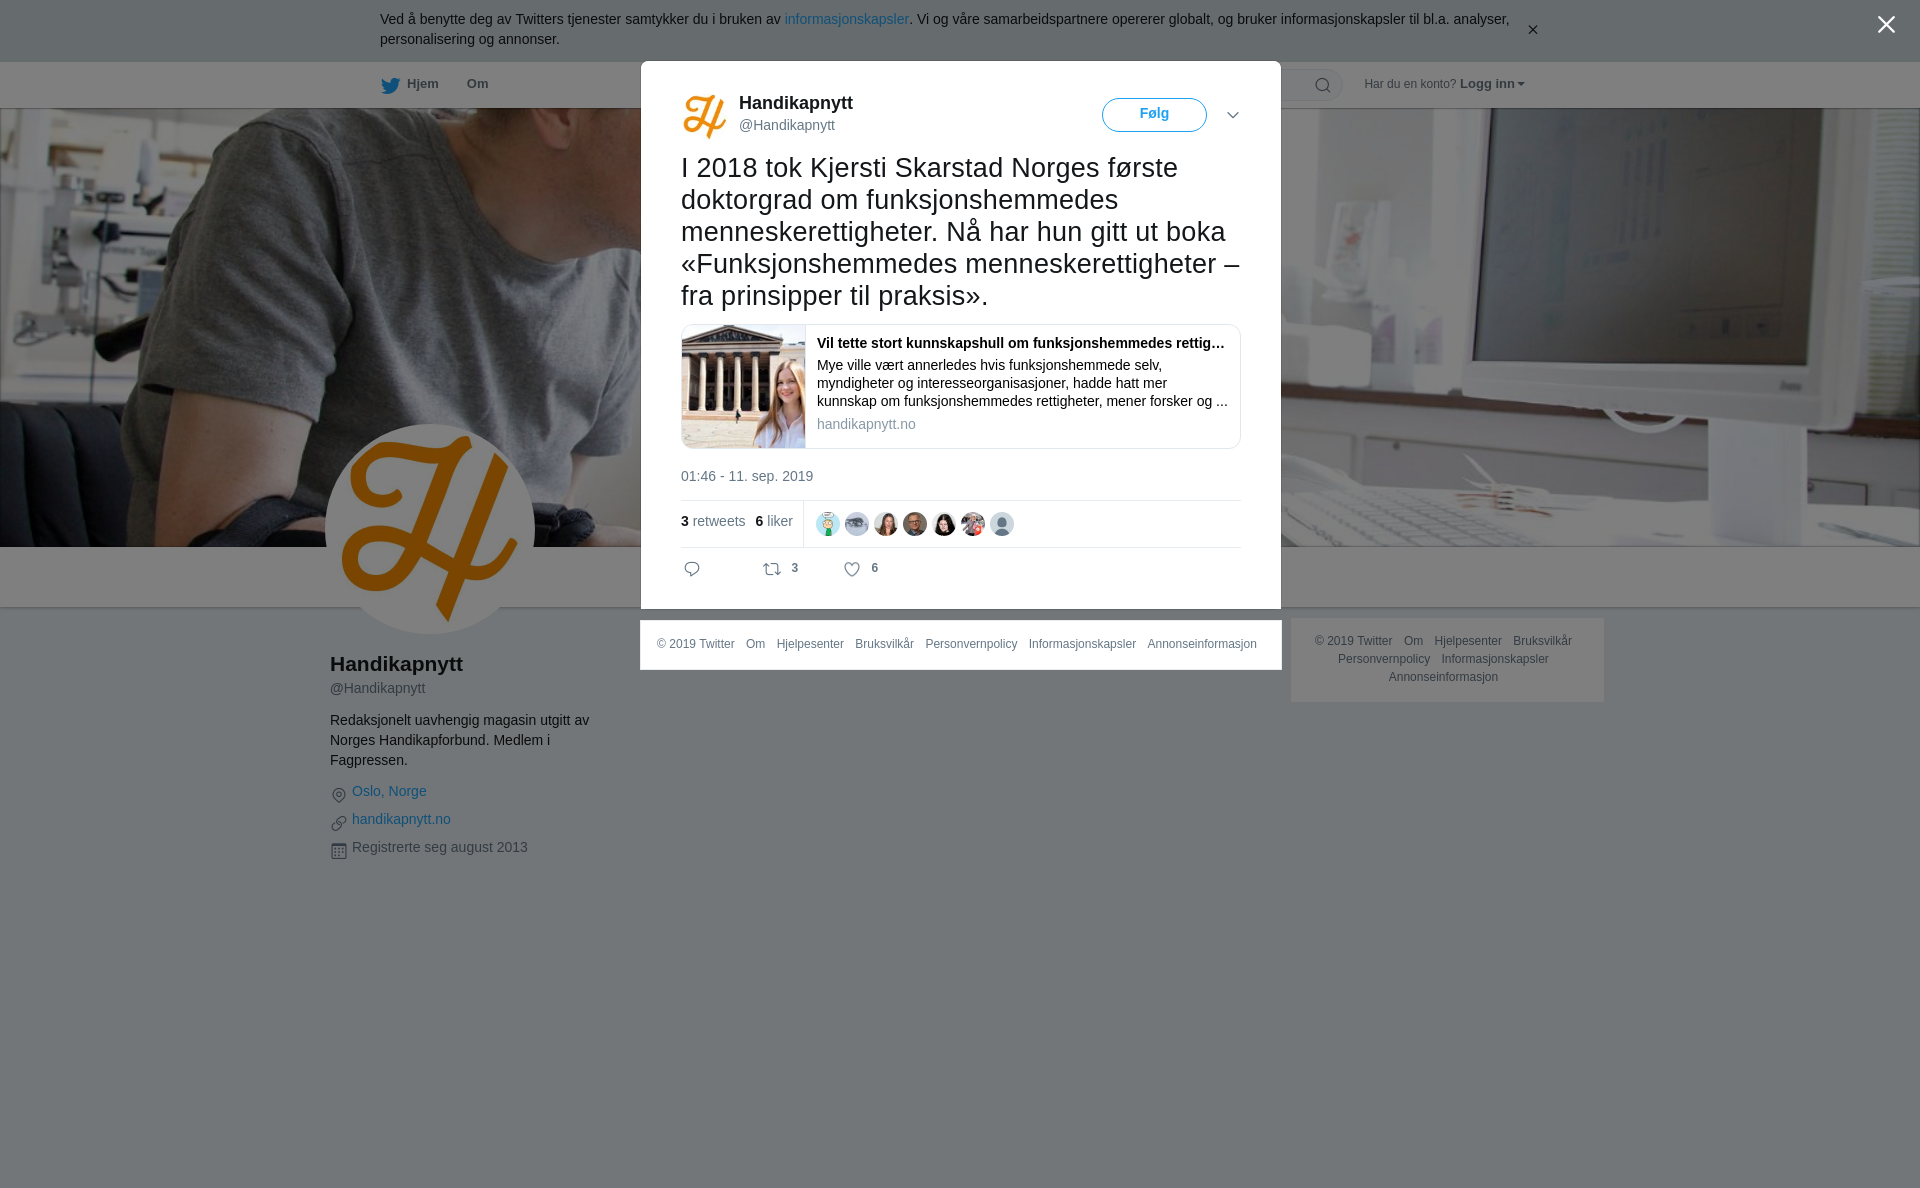Visit the handikapnytt.no profile link
1920x1188 pixels.
(401, 819)
